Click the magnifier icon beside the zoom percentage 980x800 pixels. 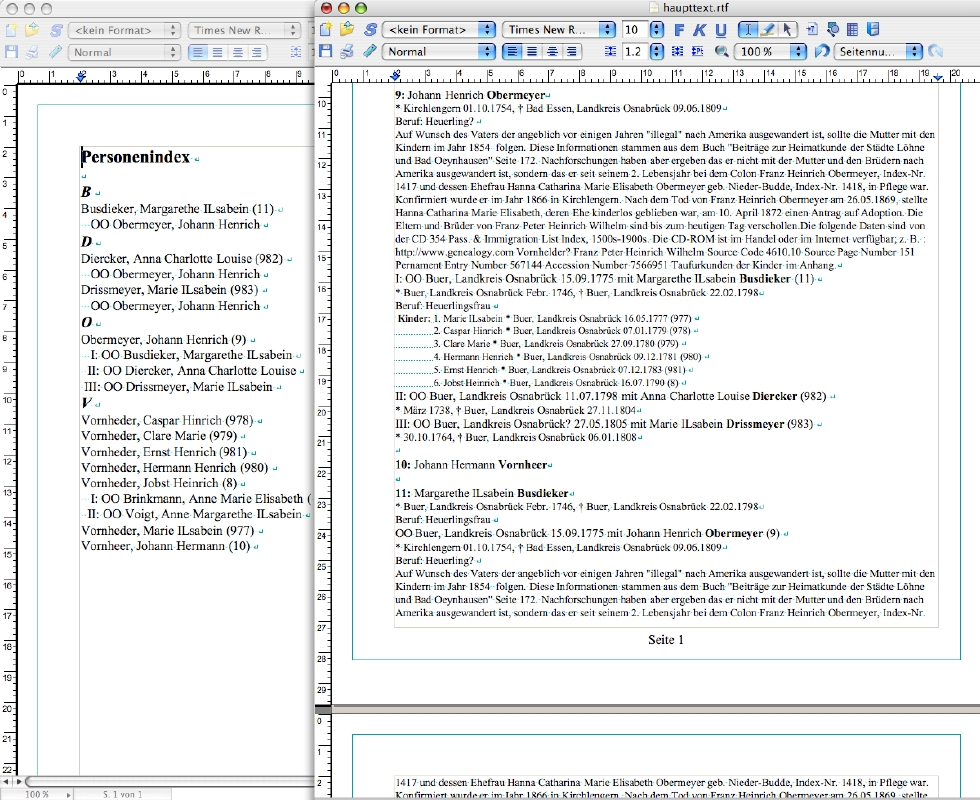(722, 51)
